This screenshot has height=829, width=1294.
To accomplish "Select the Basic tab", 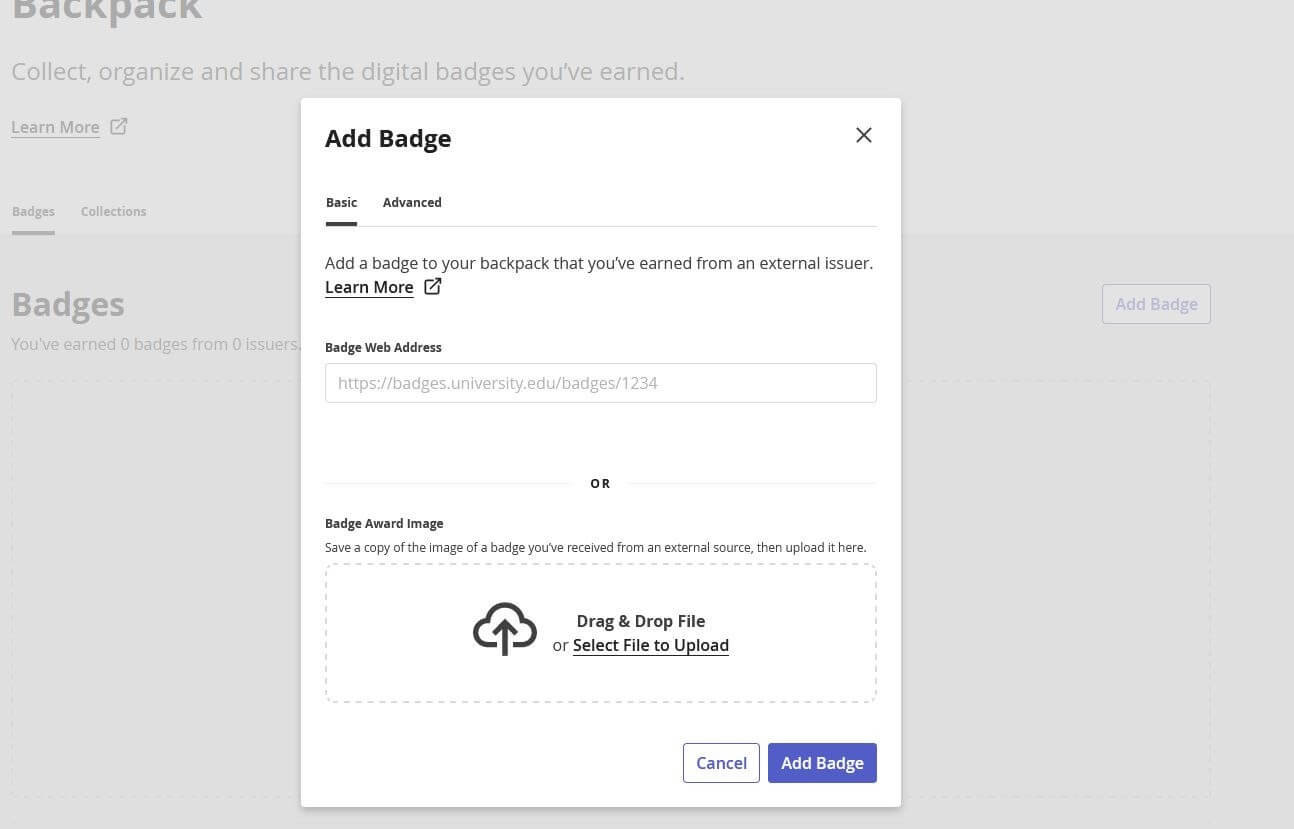I will 341,202.
